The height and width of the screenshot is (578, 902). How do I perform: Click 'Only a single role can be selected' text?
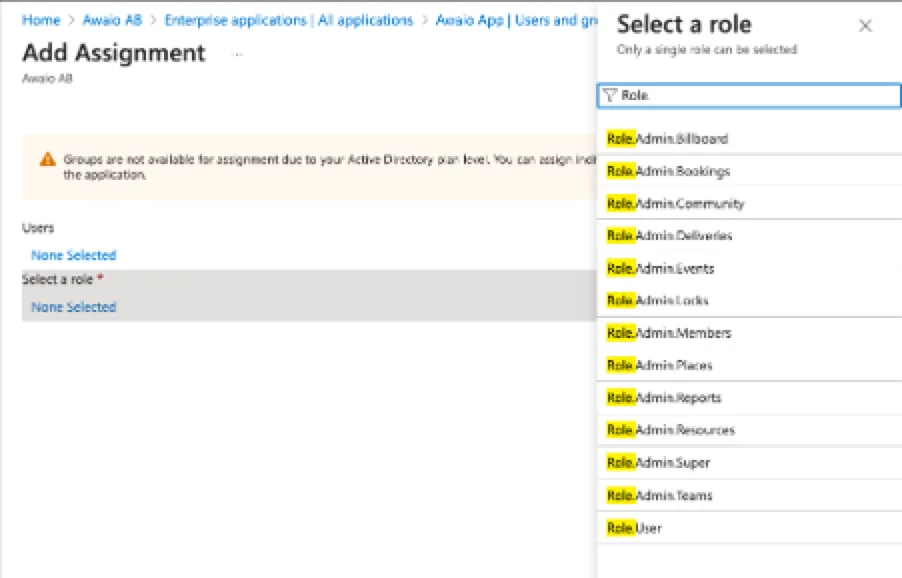click(x=707, y=49)
